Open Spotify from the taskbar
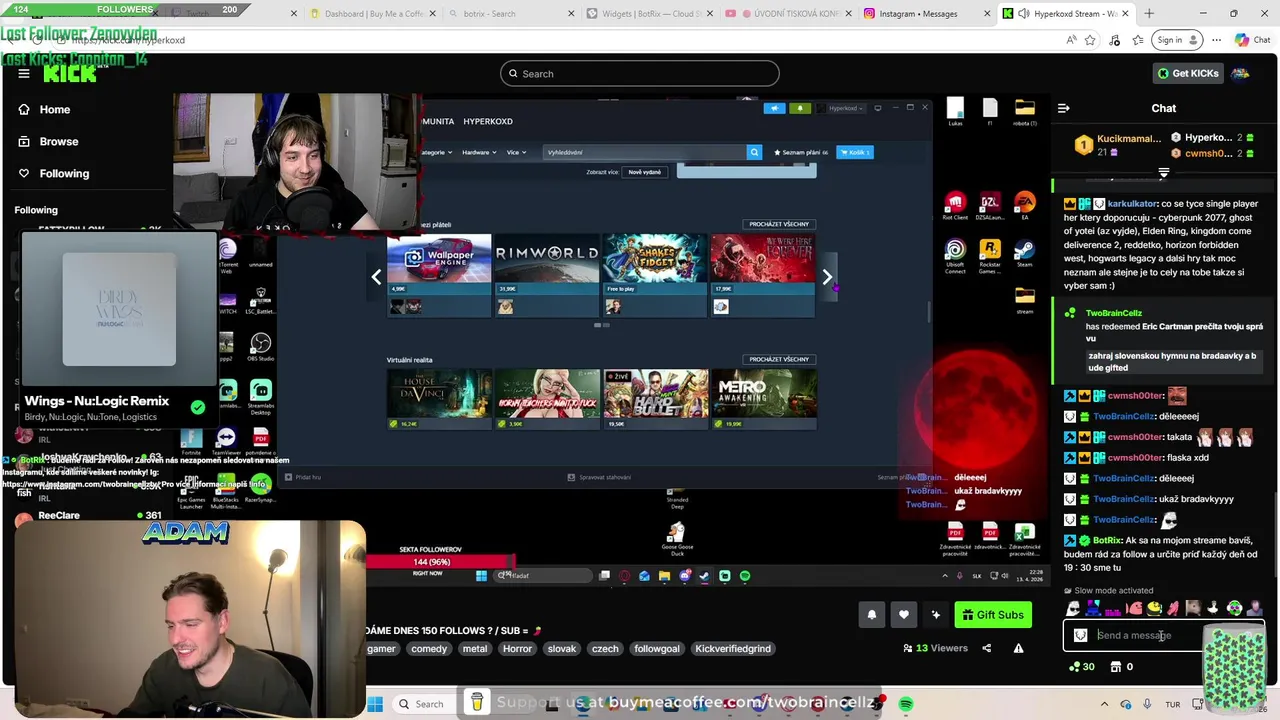 906,704
